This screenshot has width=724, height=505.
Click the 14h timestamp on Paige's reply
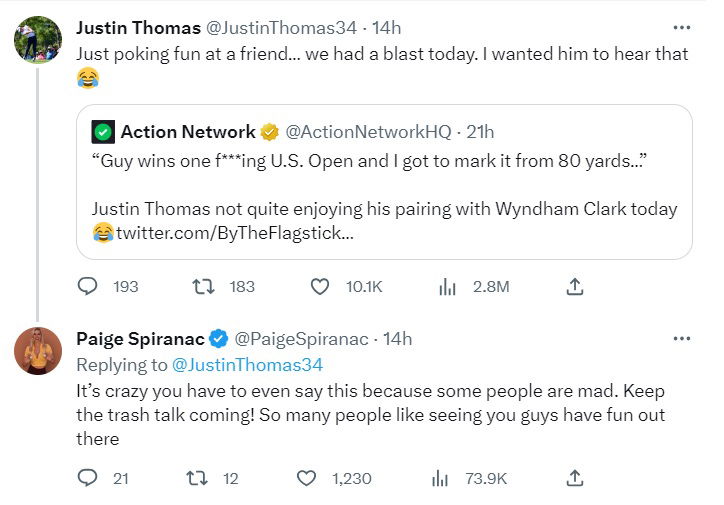coord(397,339)
